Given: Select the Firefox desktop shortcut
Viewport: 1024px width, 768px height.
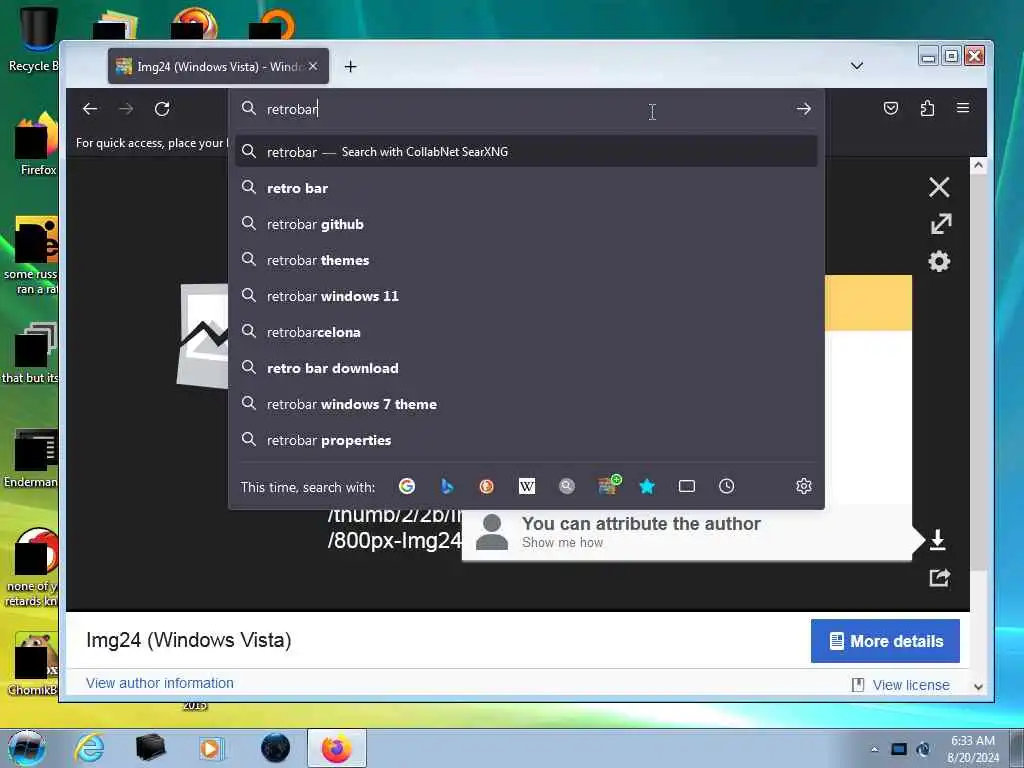Looking at the screenshot, I should point(36,145).
